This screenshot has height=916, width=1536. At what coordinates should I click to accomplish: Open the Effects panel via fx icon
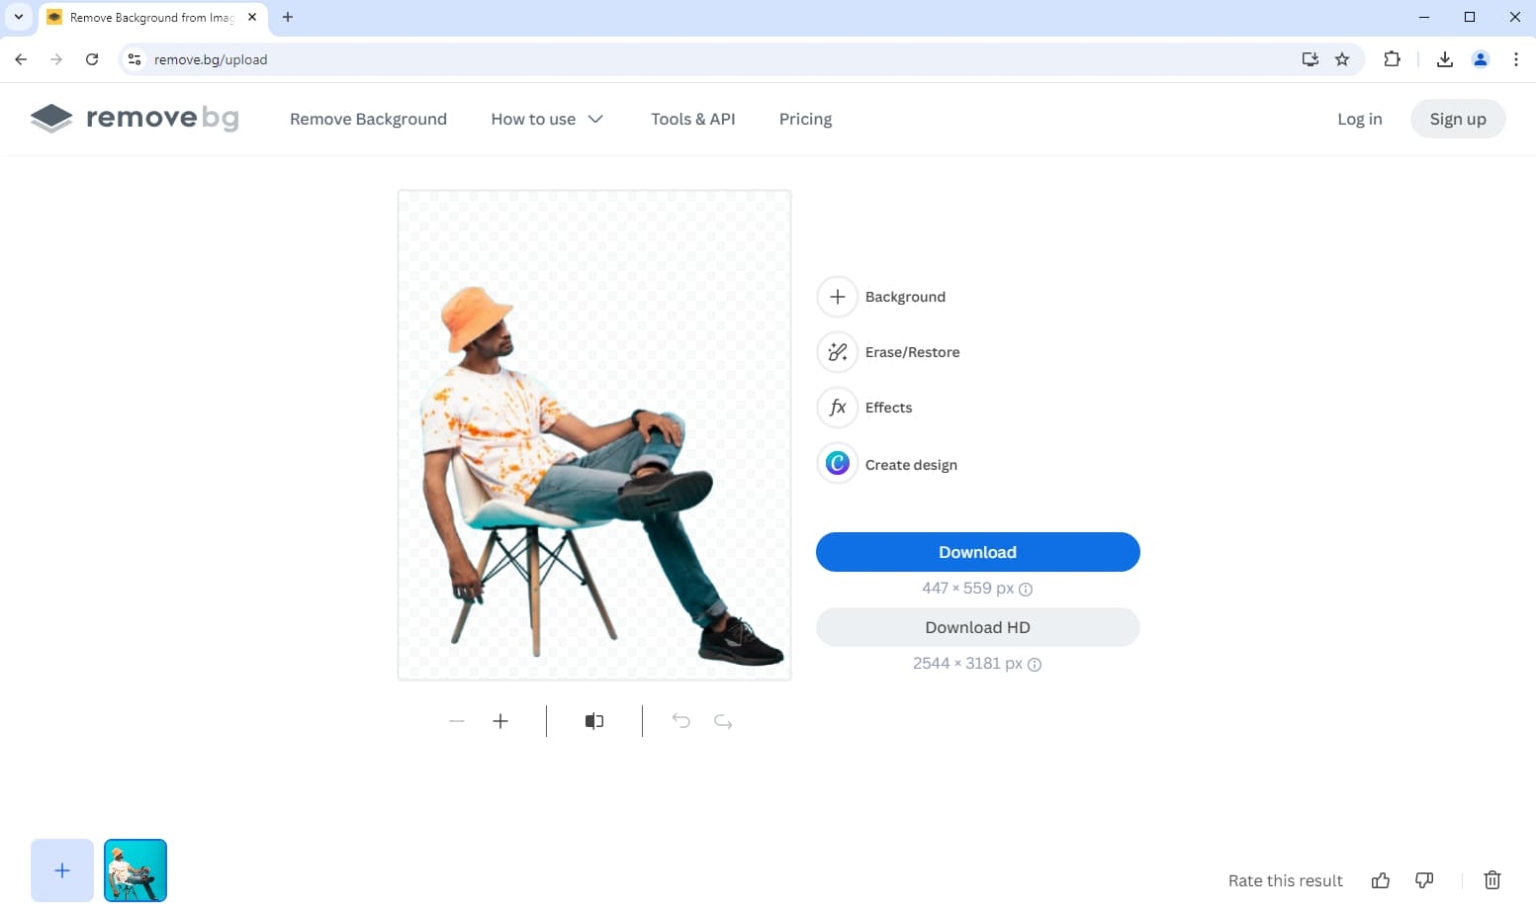point(837,407)
